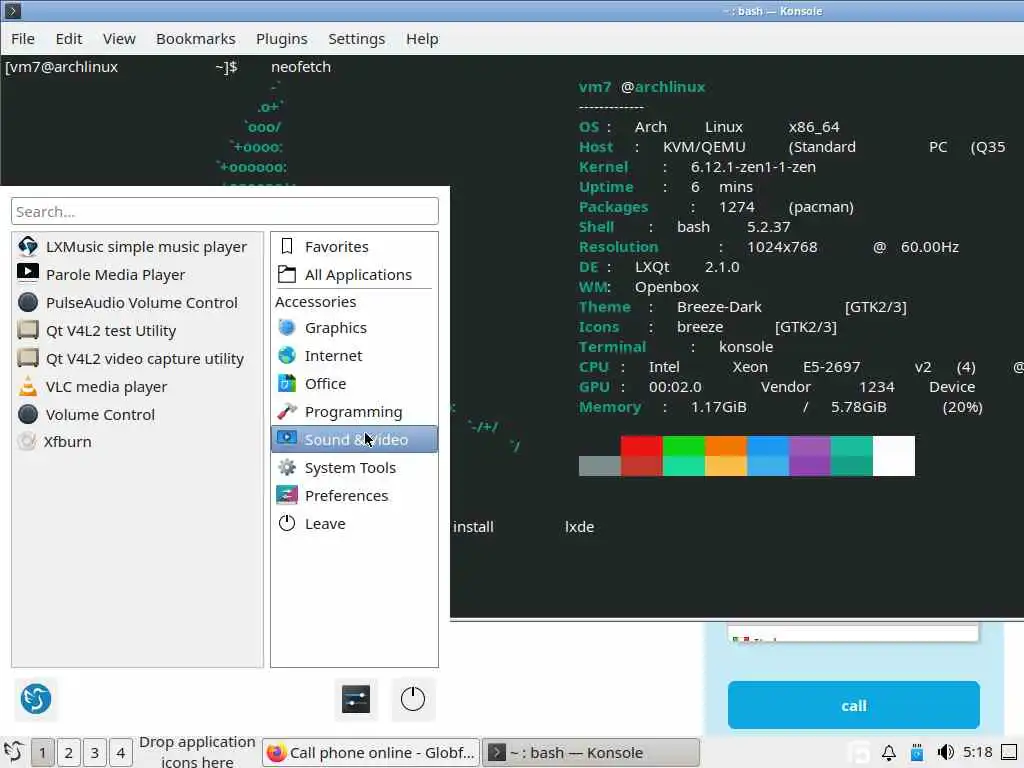This screenshot has width=1024, height=768.
Task: Select Sound & Video category
Action: click(x=354, y=440)
